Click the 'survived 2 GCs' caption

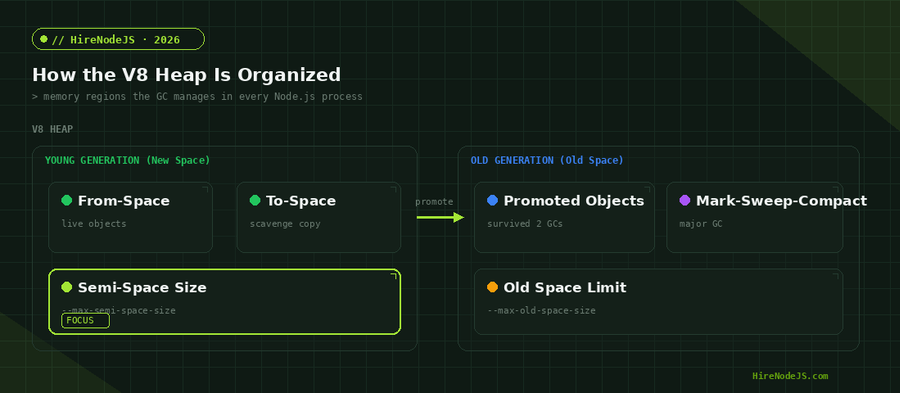point(525,224)
